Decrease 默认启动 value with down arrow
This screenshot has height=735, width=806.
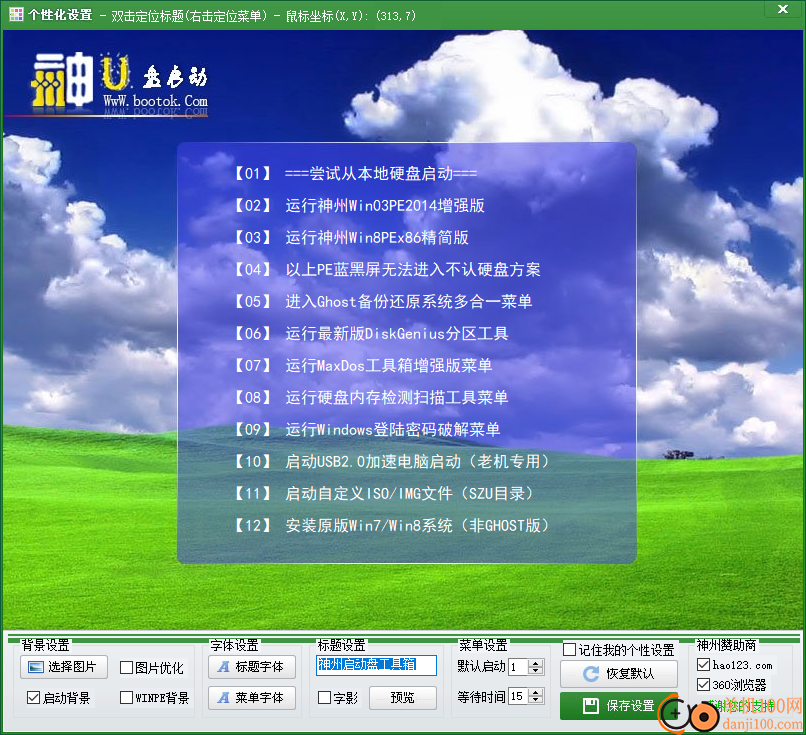[536, 671]
